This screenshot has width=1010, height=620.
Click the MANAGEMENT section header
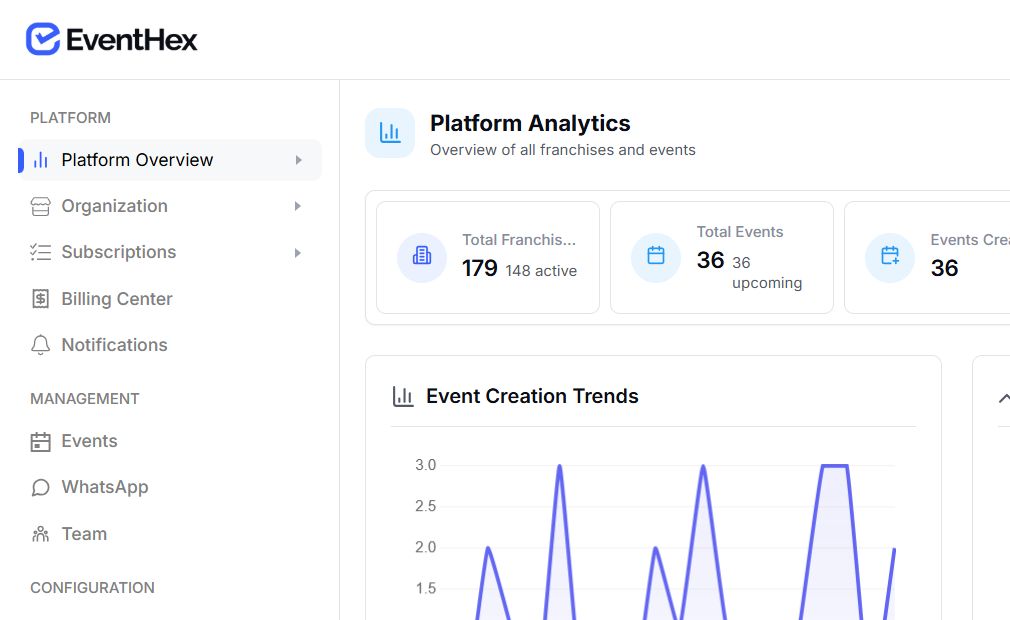tap(84, 399)
